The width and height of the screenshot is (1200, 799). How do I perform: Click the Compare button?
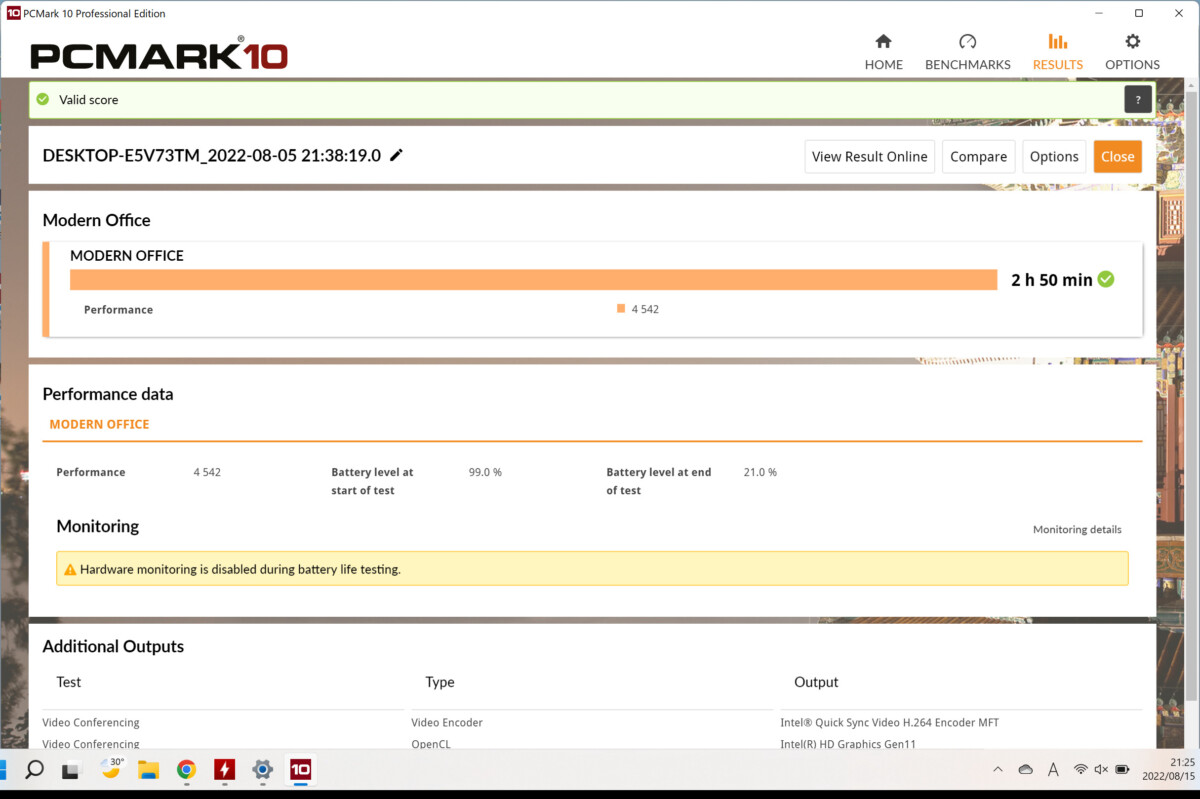pyautogui.click(x=979, y=156)
